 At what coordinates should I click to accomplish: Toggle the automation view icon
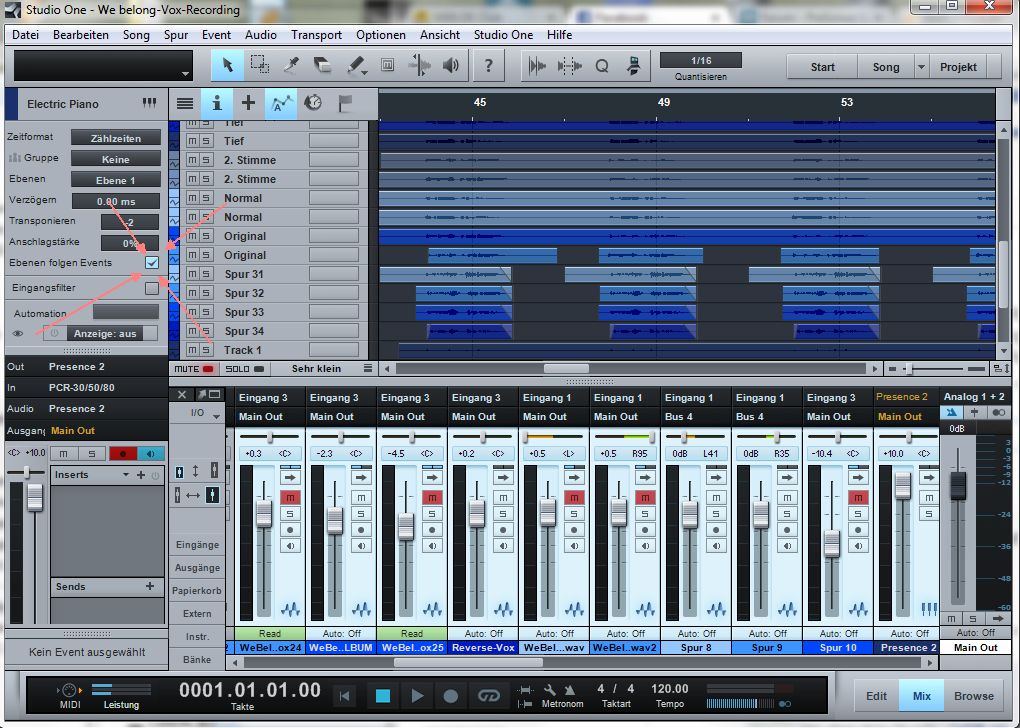281,103
